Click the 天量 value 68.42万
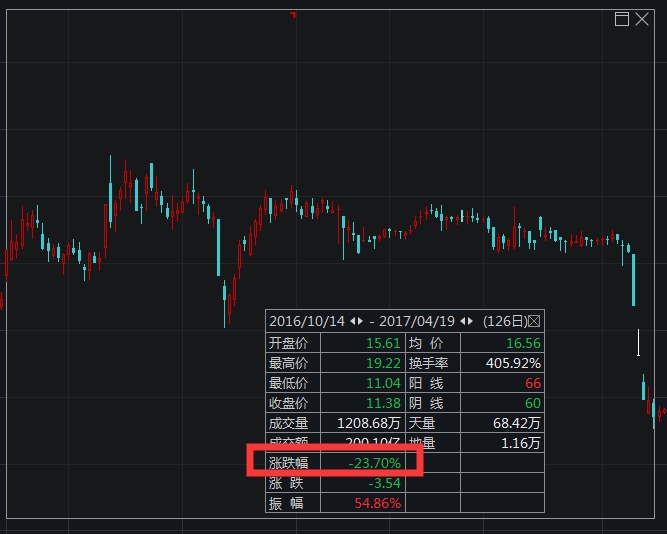667x534 pixels. point(517,423)
